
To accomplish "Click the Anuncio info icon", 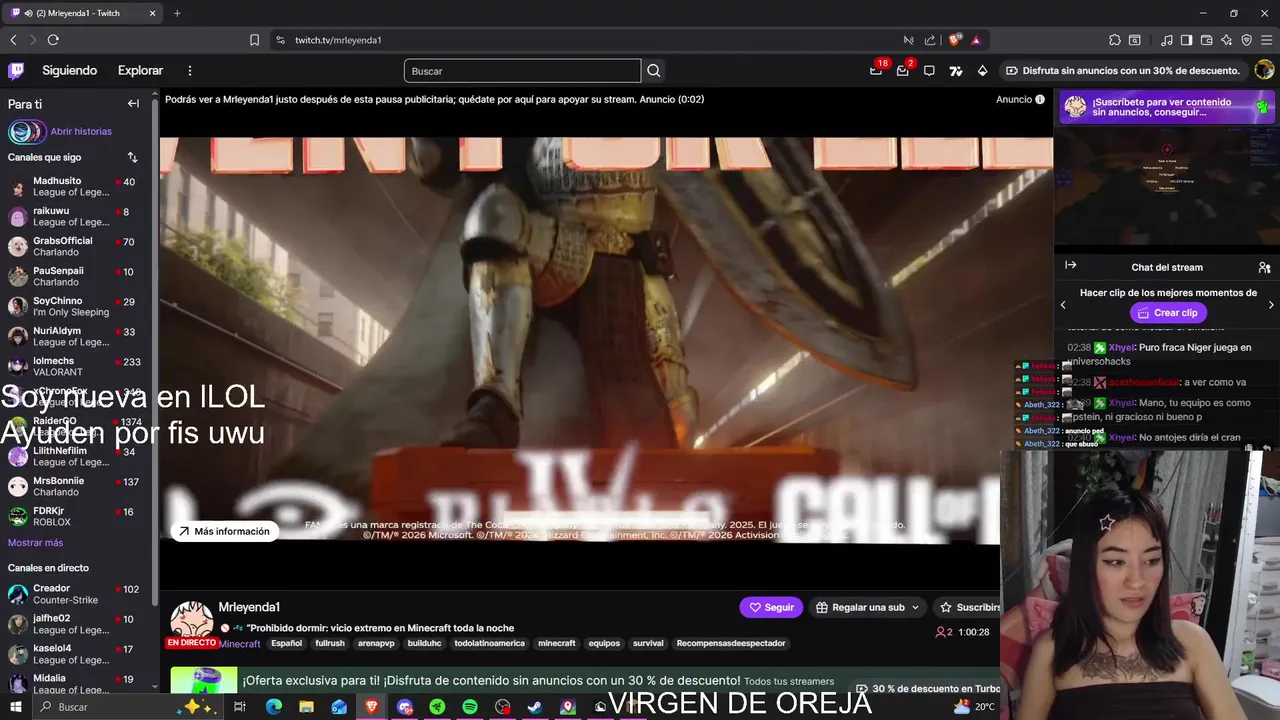I will coord(1040,99).
